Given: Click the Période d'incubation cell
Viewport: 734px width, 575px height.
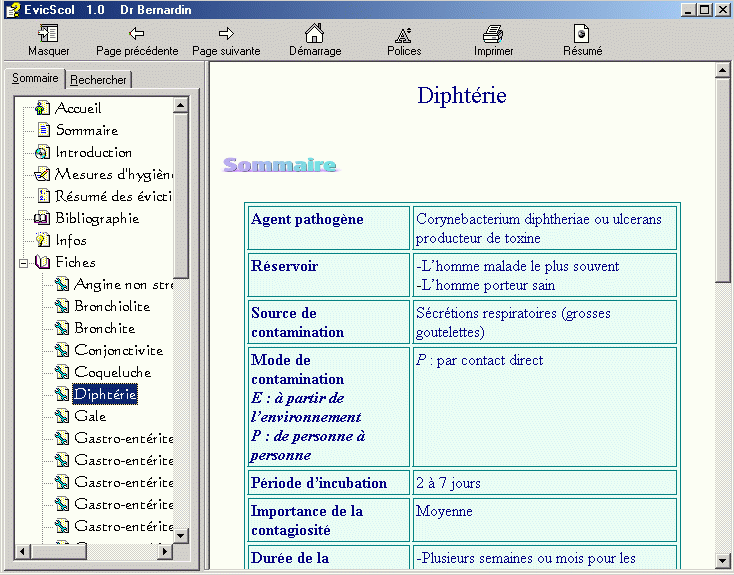Looking at the screenshot, I should [x=329, y=482].
